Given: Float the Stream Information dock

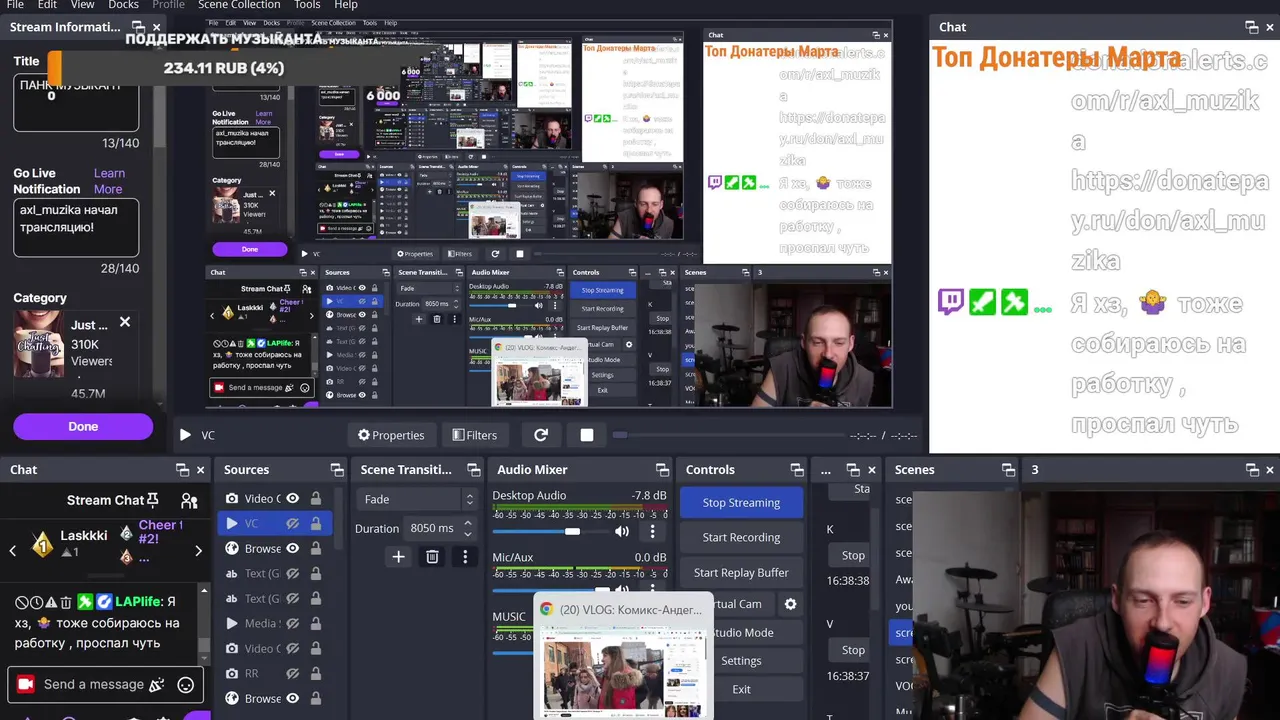Looking at the screenshot, I should point(137,27).
